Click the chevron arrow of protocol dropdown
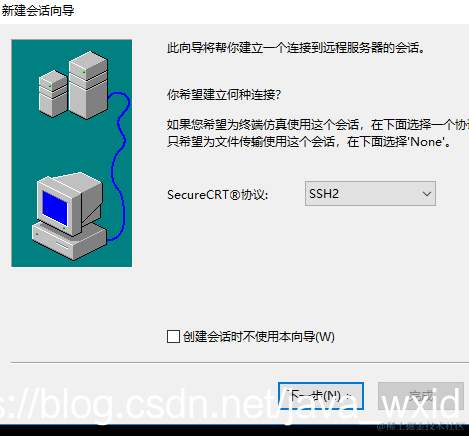The image size is (469, 436). [427, 194]
